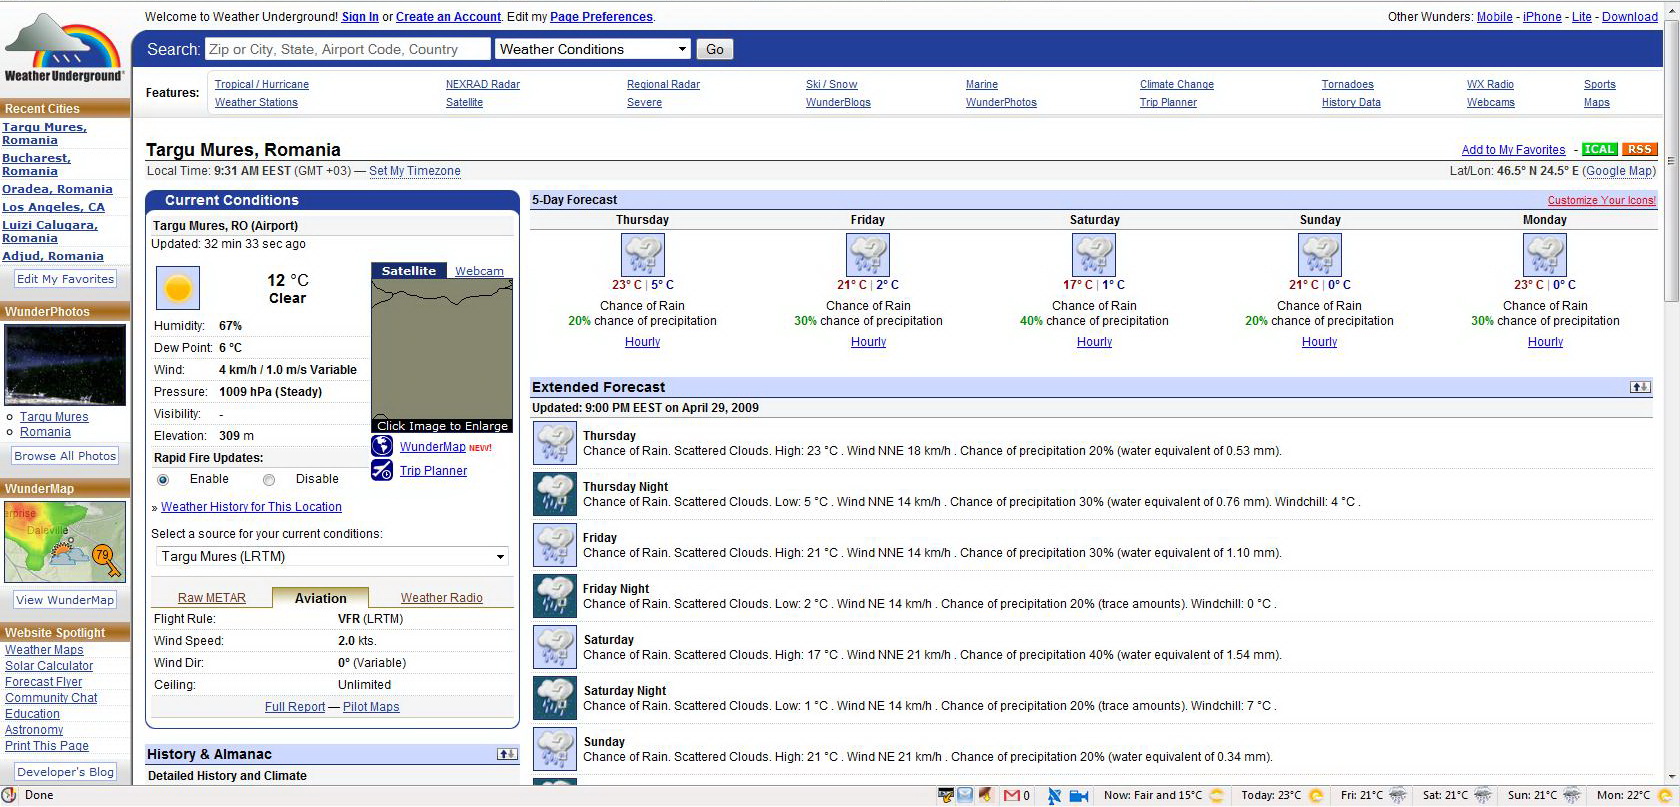Collapse the Extended Forecast section
Viewport: 1680px width, 807px height.
point(1640,387)
